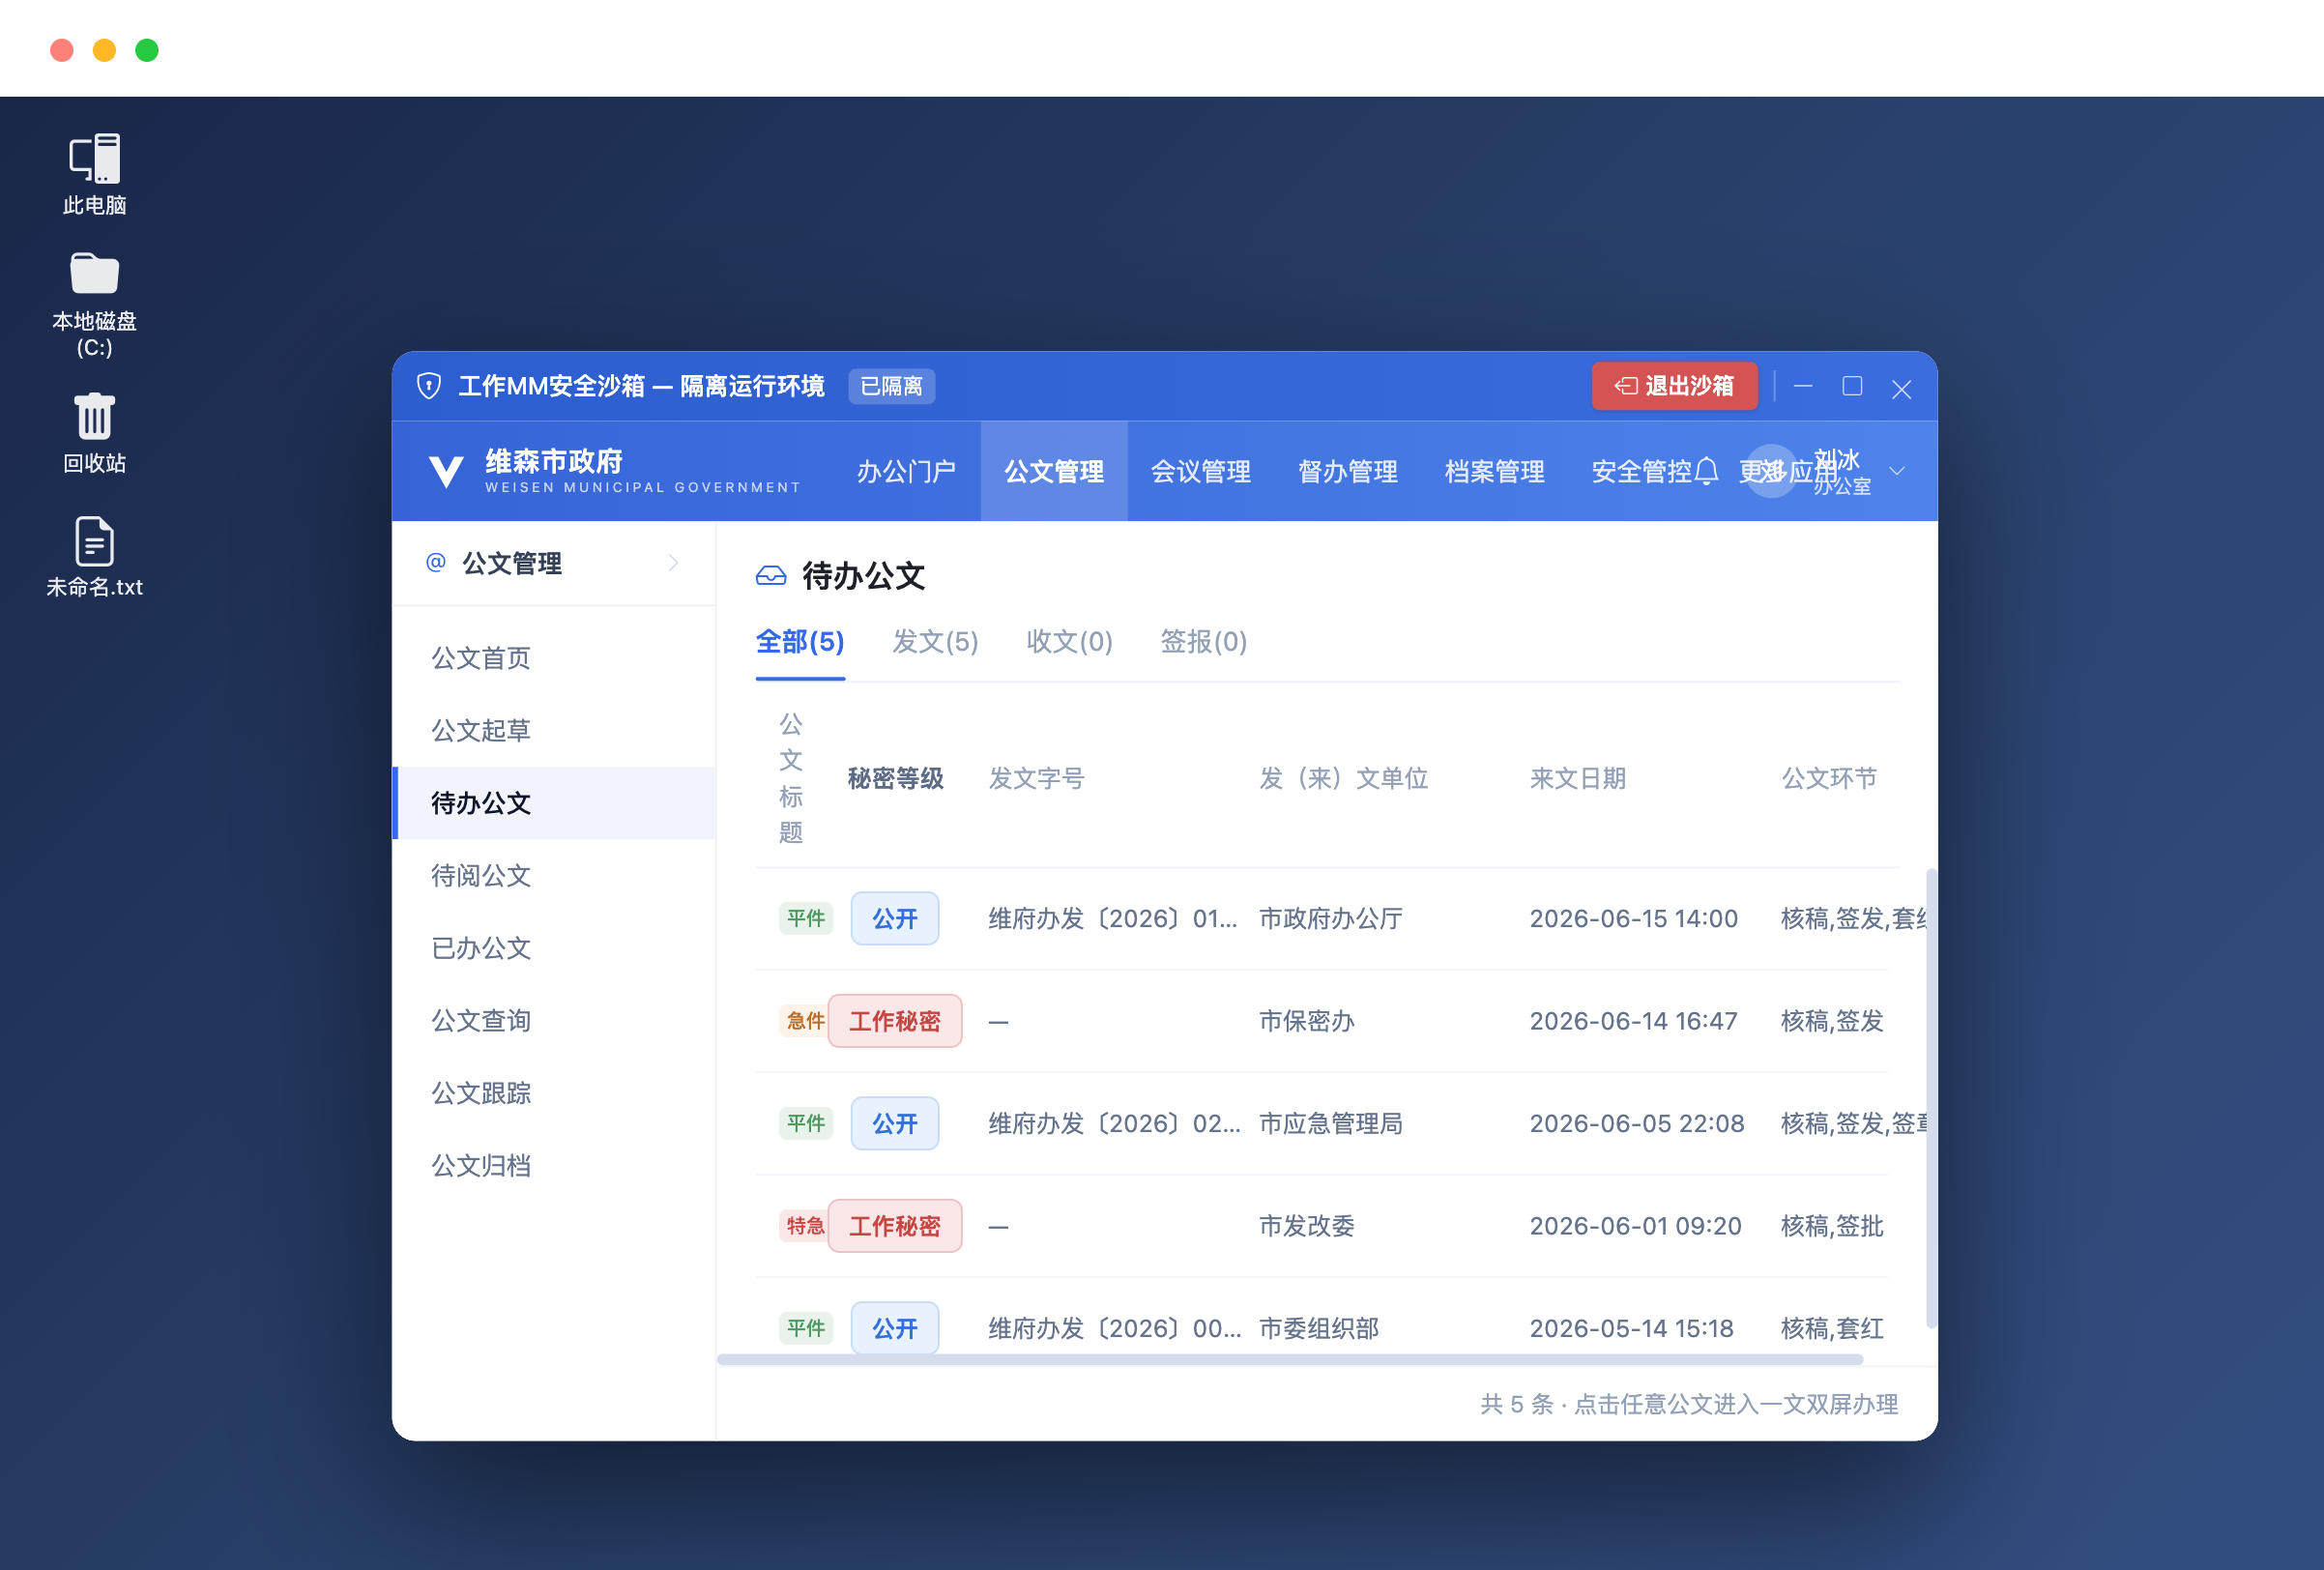2324x1570 pixels.
Task: Click the vertical scrollbar of the document list
Action: tap(1931, 1098)
